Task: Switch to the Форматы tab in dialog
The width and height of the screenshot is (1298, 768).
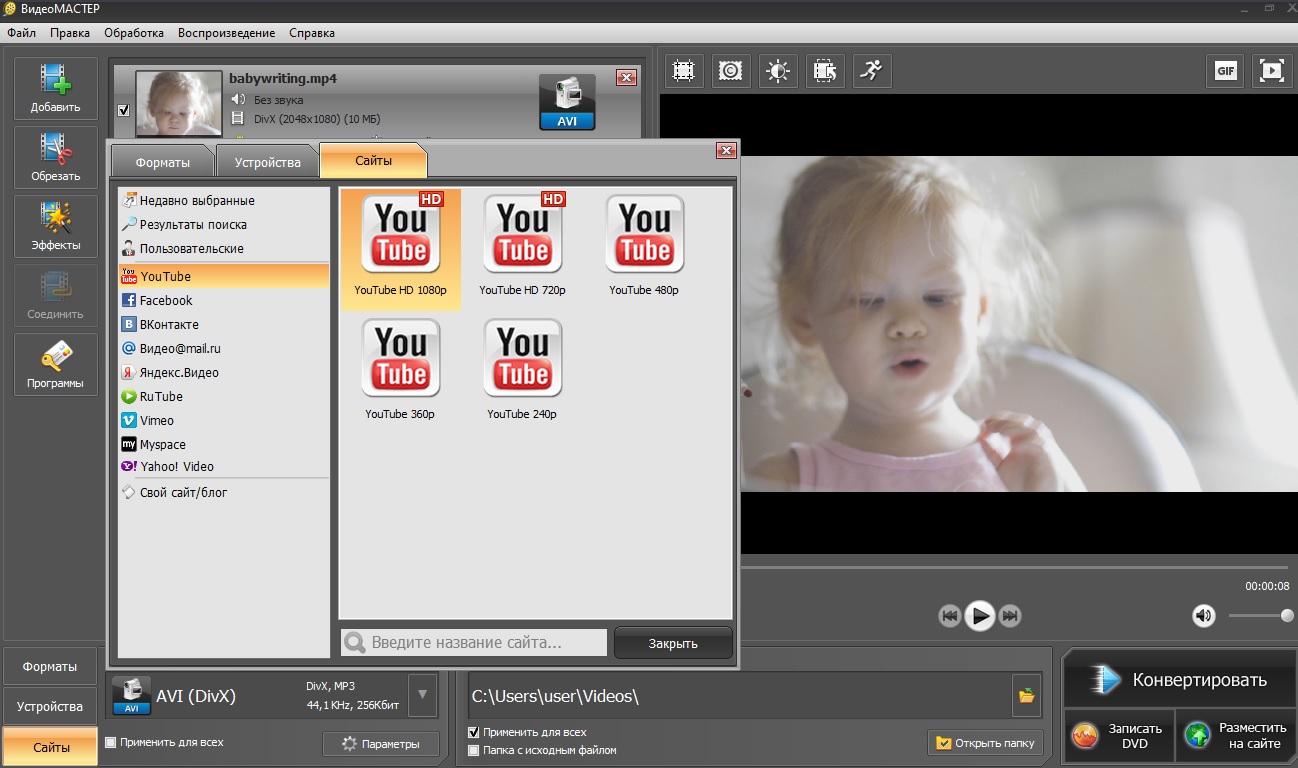Action: tap(162, 162)
